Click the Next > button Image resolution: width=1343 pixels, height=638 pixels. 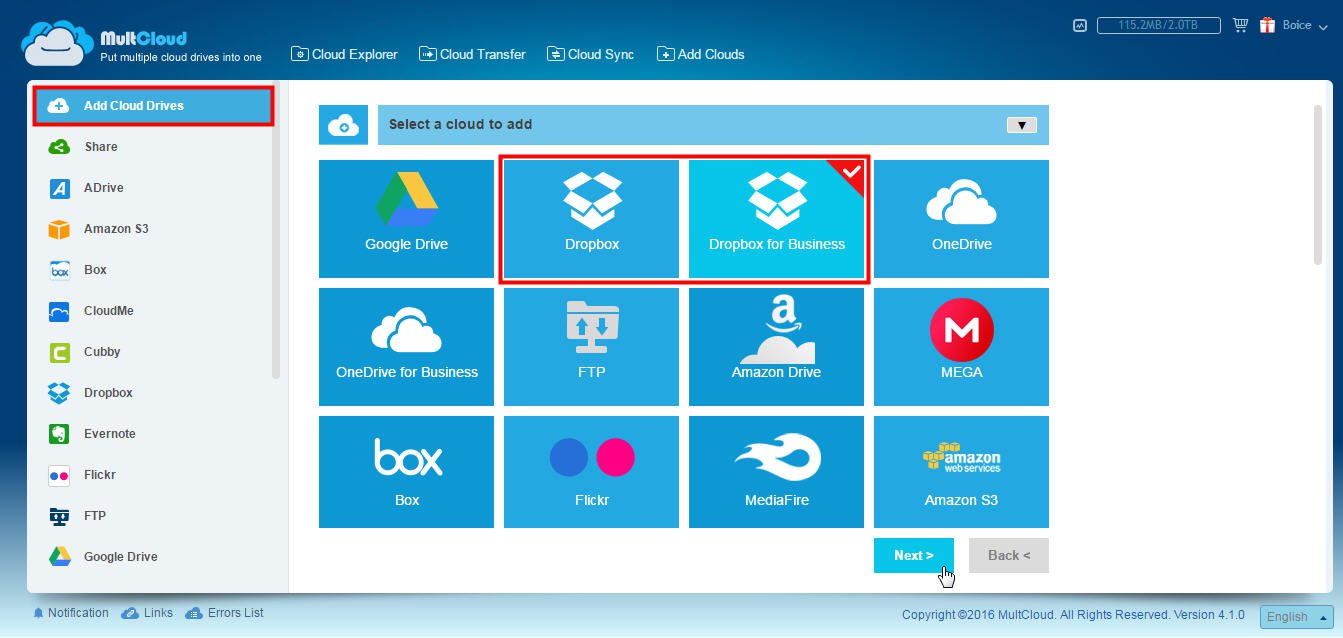[914, 556]
